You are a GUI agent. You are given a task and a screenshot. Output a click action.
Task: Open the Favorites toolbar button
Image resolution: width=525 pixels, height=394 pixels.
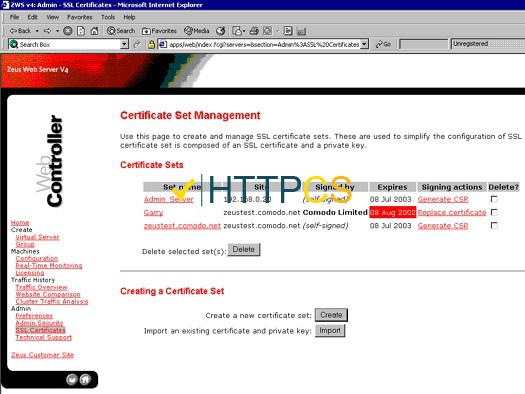pyautogui.click(x=159, y=31)
